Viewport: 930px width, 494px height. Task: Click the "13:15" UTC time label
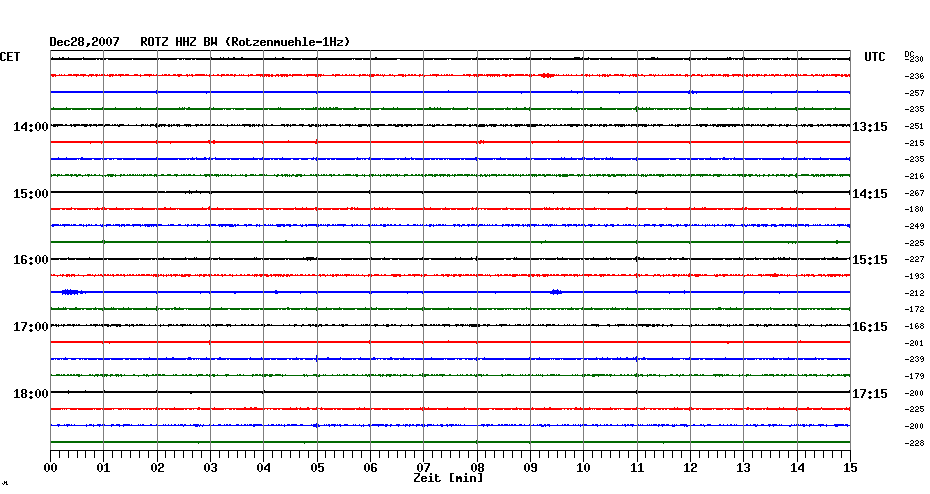(870, 127)
